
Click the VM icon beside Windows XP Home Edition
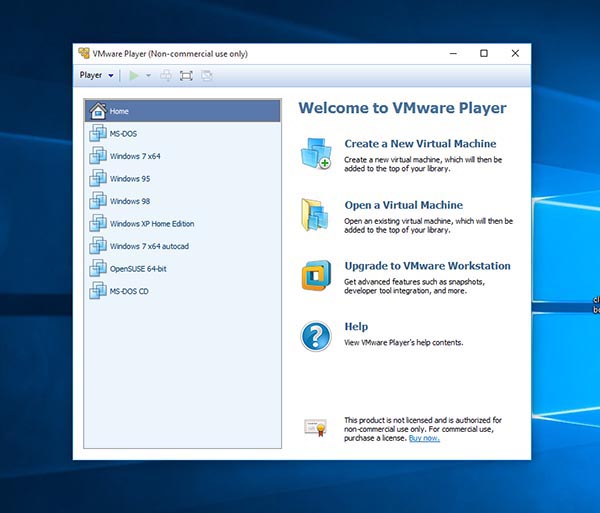[98, 223]
